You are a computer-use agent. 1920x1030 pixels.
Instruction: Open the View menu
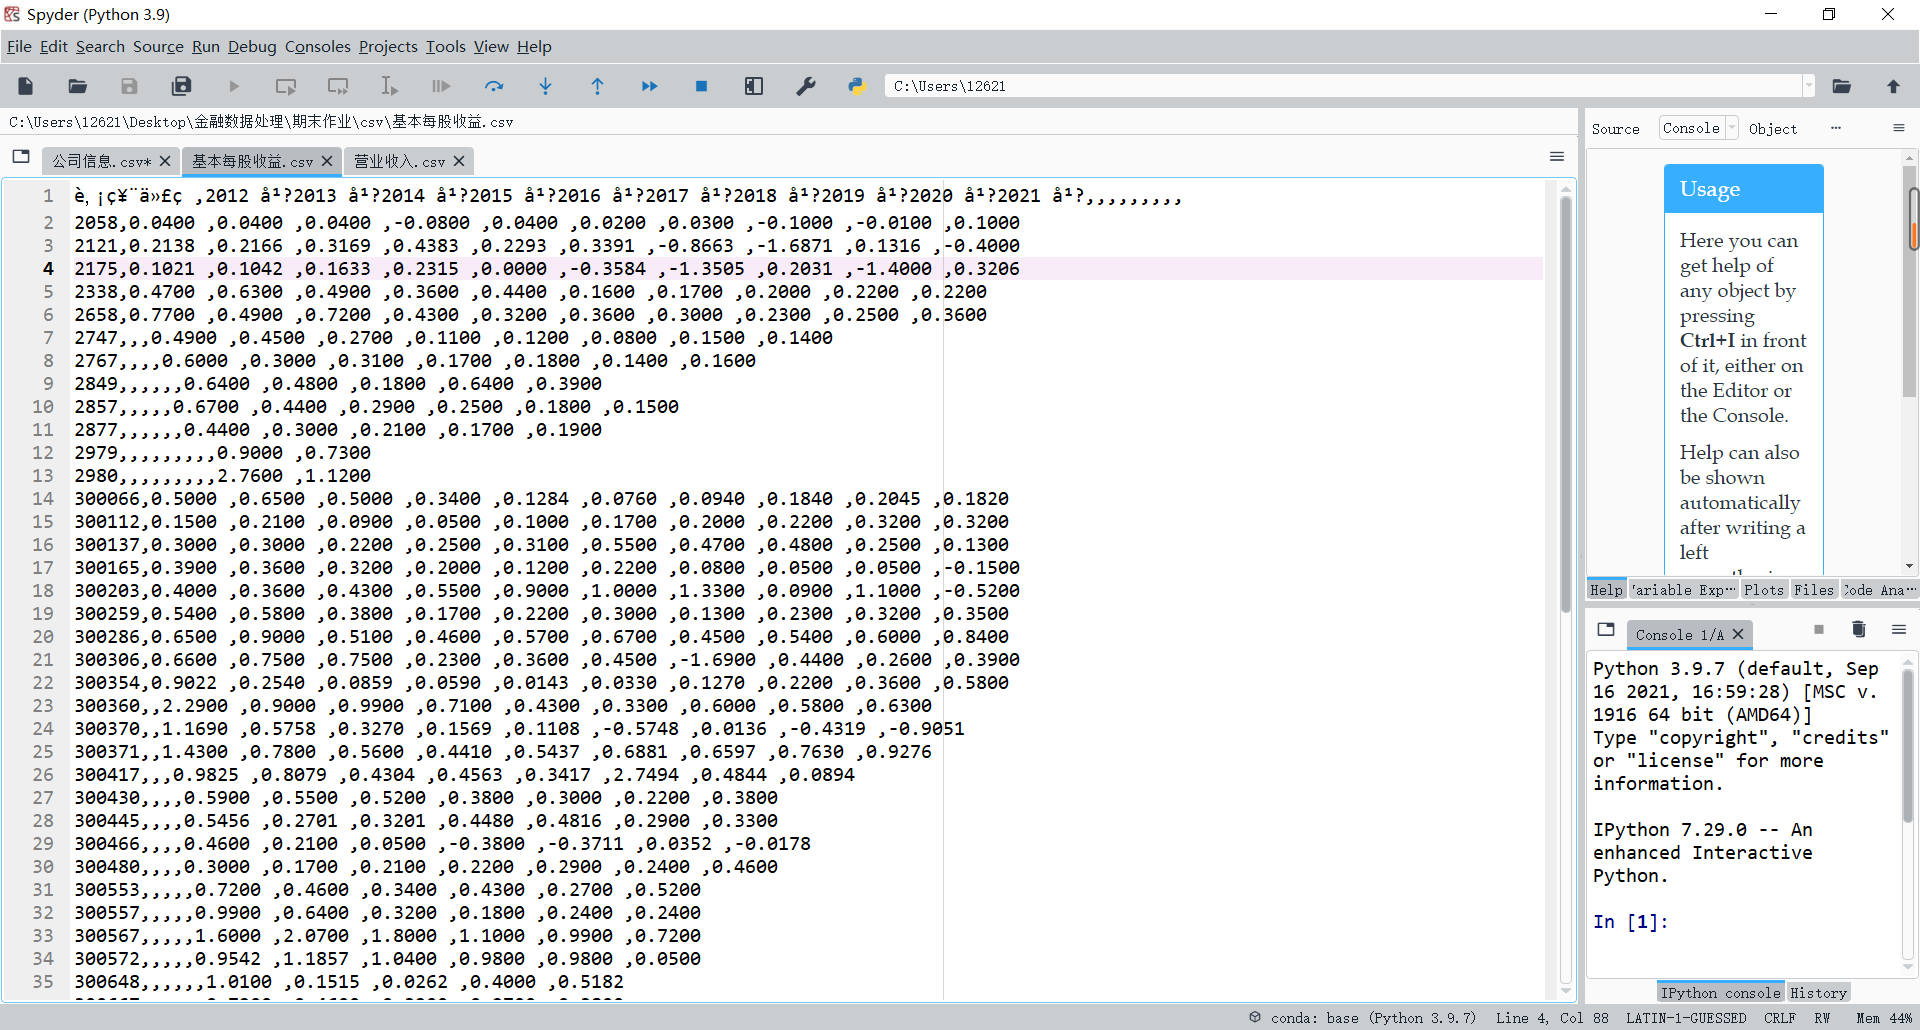point(491,46)
